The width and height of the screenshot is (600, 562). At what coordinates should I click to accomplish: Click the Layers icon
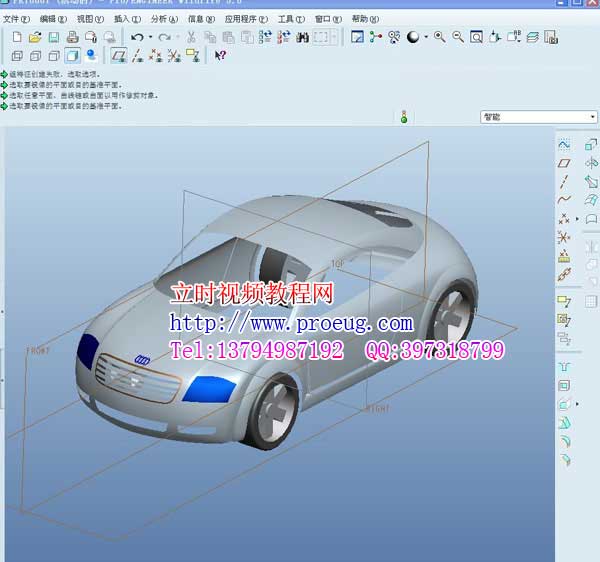[x=533, y=37]
